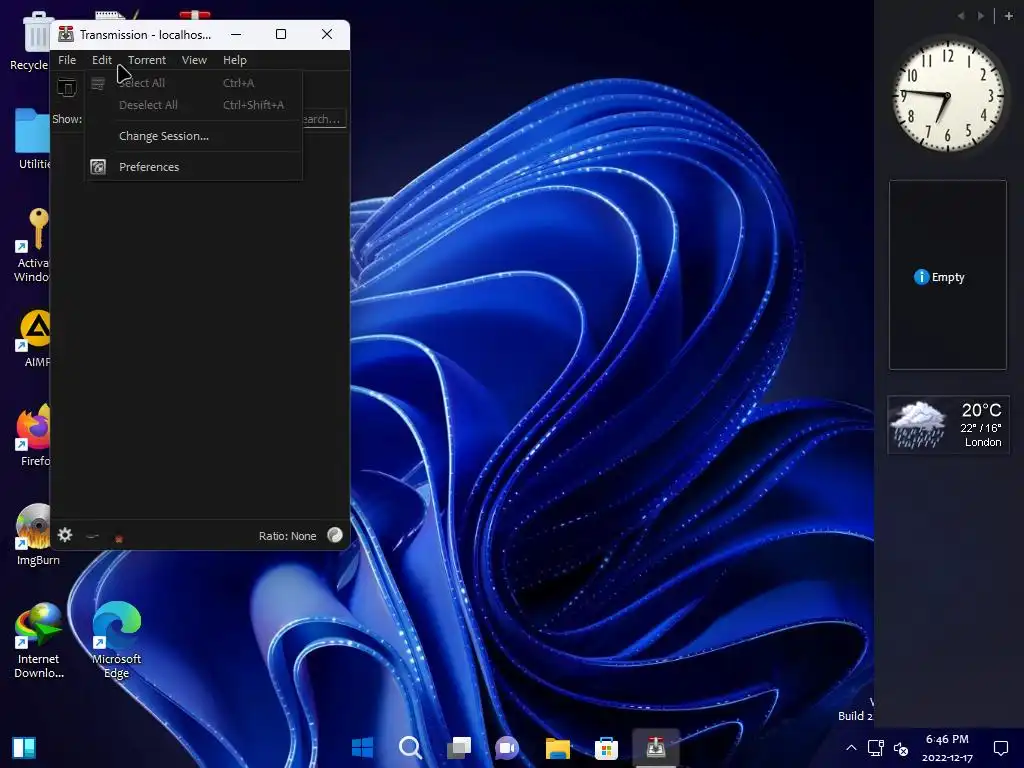Click the sidebar next page arrow
The height and width of the screenshot is (768, 1024).
click(980, 16)
